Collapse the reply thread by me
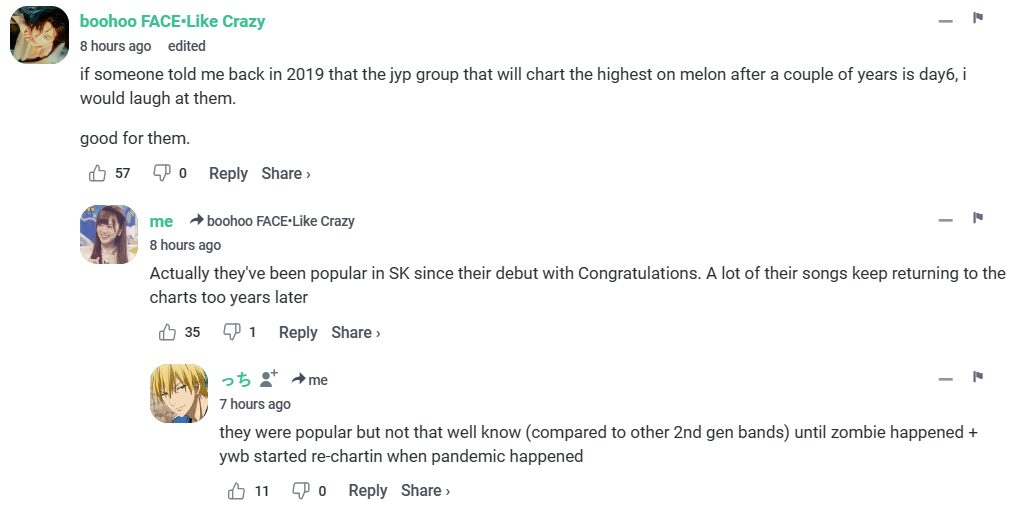This screenshot has height=510, width=1021. (x=945, y=220)
